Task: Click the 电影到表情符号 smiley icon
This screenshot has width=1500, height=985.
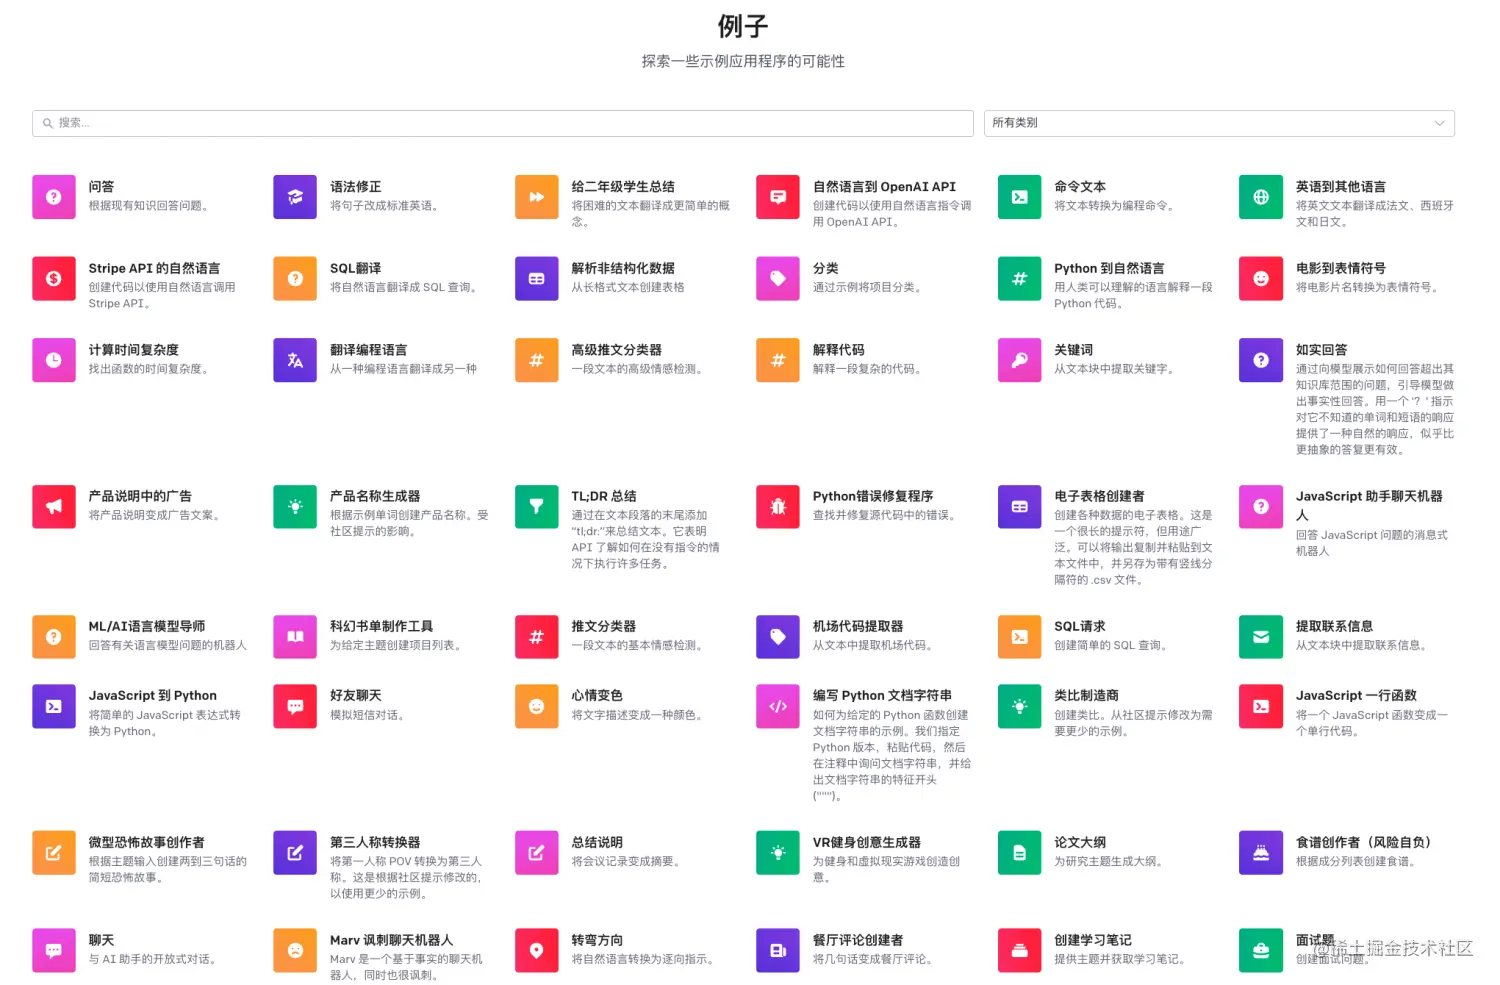Action: pos(1261,279)
